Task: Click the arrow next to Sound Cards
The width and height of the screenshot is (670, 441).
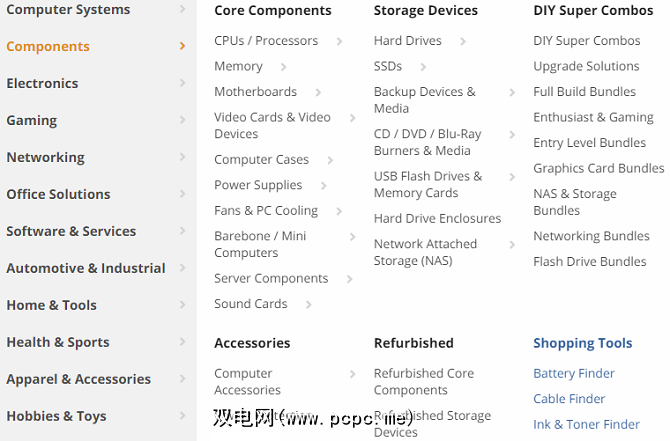Action: (309, 304)
